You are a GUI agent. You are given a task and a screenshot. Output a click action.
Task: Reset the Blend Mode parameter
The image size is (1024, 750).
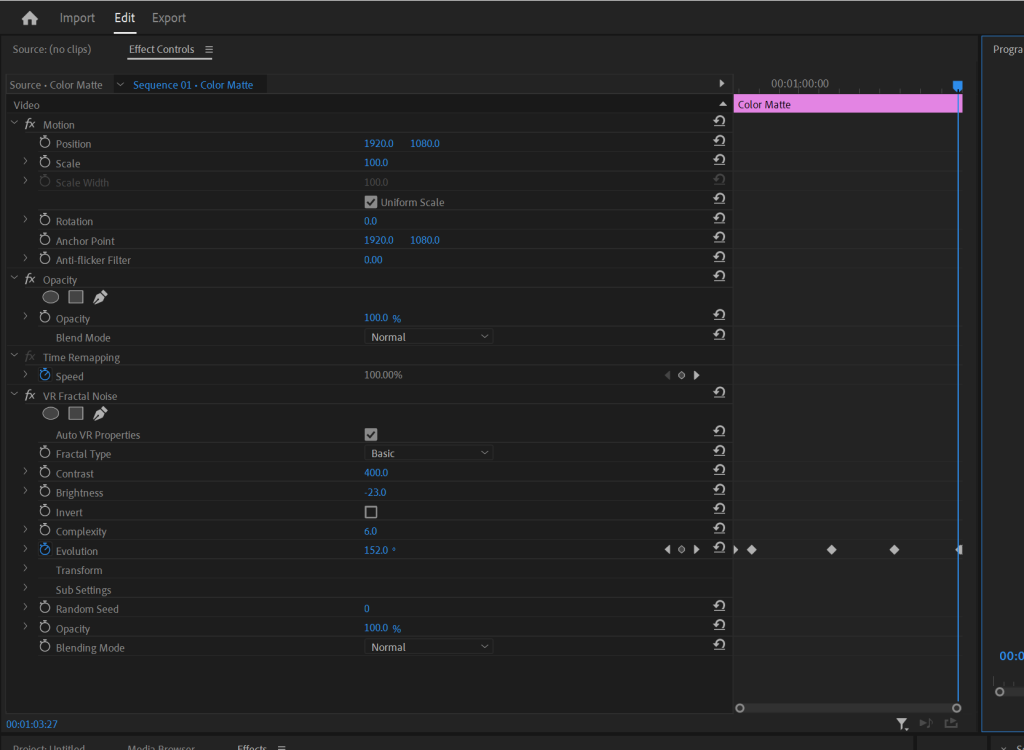[x=719, y=334]
